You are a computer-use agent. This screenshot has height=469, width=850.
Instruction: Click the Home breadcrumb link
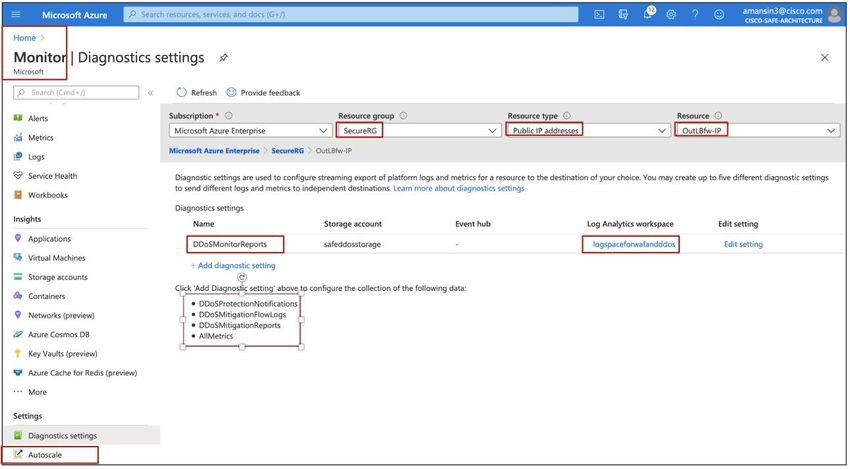24,38
